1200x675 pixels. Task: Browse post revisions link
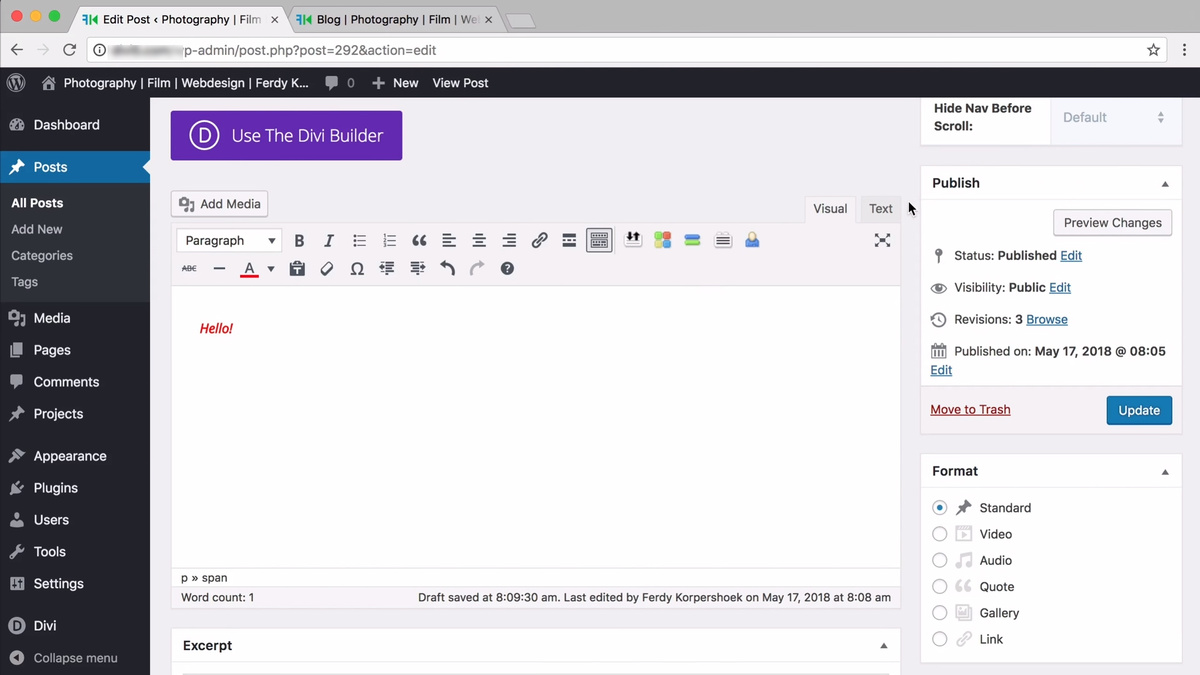coord(1047,320)
